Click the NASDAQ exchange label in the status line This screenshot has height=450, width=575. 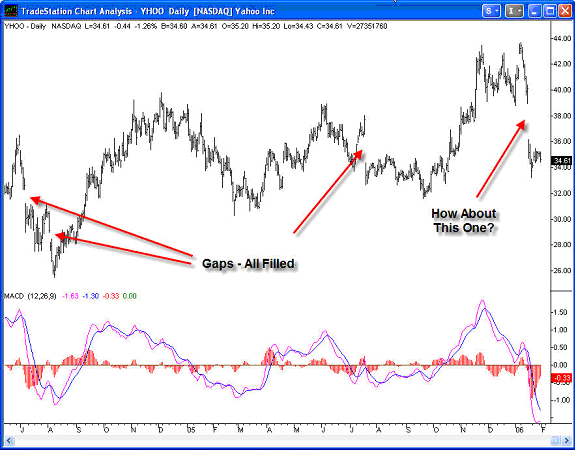click(x=66, y=26)
